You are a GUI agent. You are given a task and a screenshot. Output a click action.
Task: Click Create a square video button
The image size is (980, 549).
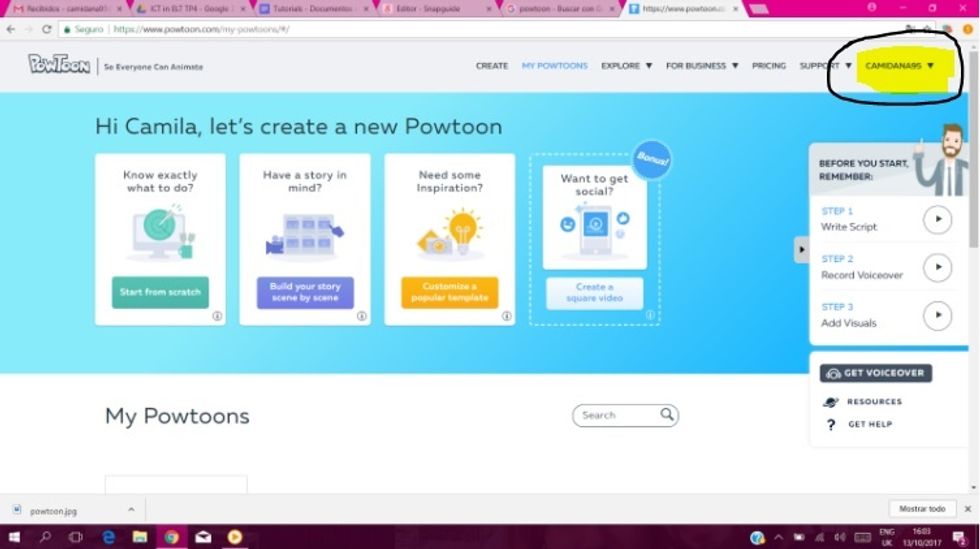point(594,293)
